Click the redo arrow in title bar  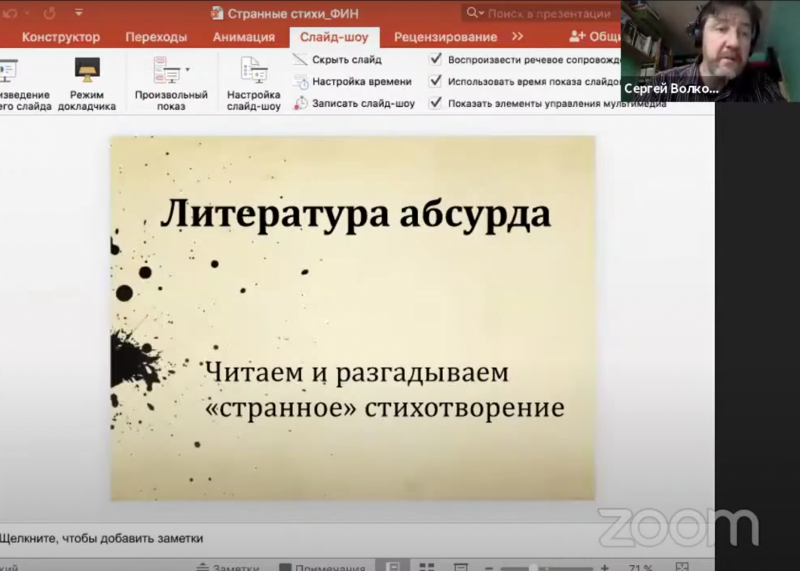(49, 13)
